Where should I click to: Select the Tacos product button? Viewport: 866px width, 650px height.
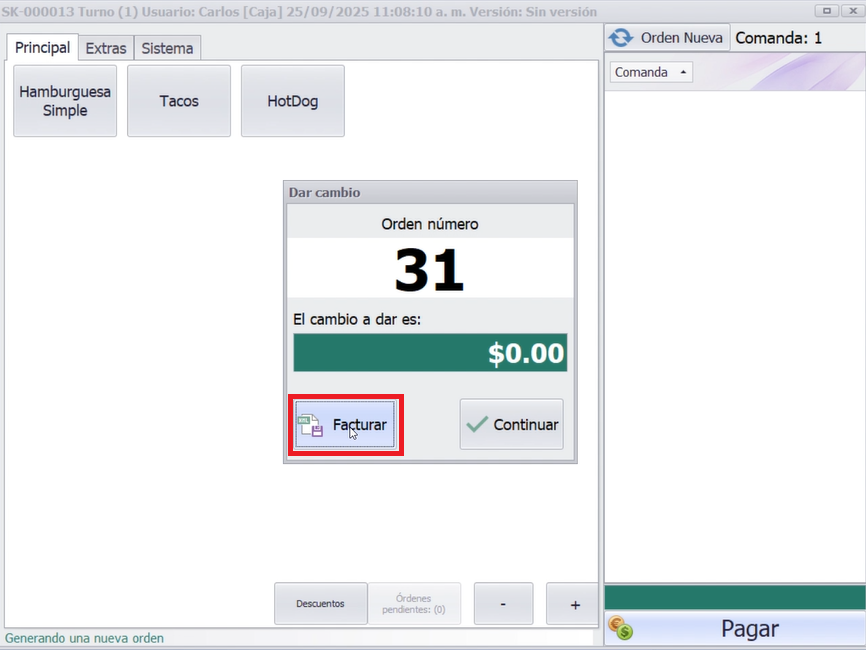click(x=179, y=101)
